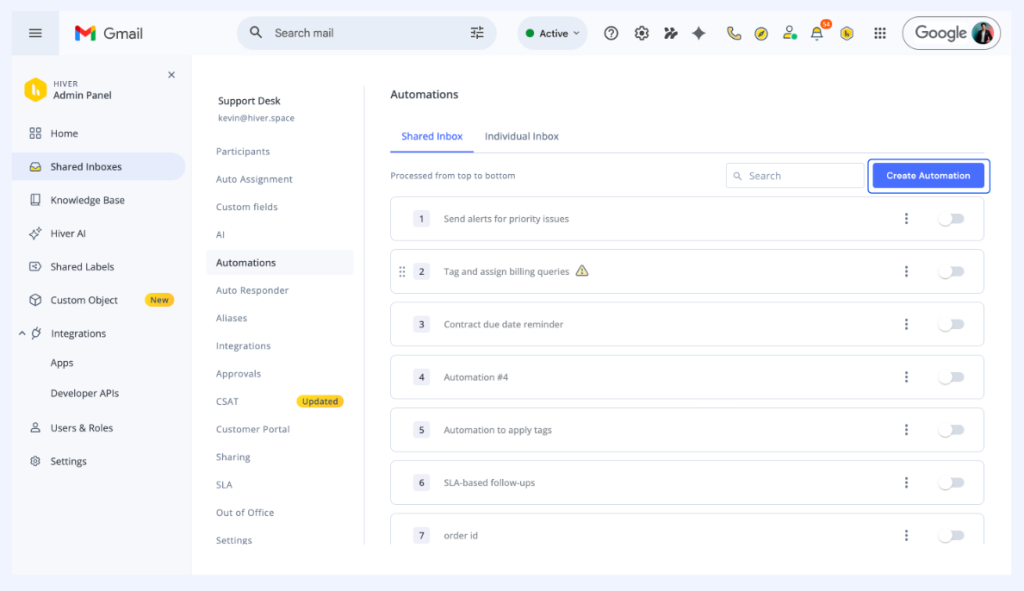Click the analytics wand icon next to settings gear
Image resolution: width=1024 pixels, height=591 pixels.
pos(671,33)
